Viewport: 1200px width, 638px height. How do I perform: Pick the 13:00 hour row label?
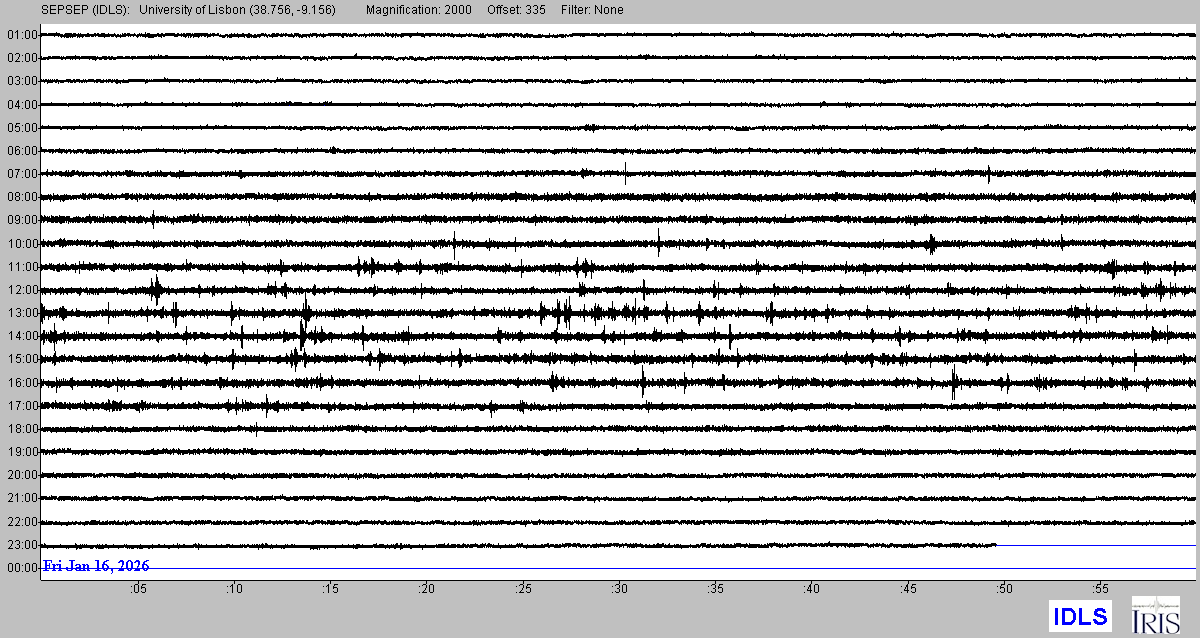[x=22, y=313]
